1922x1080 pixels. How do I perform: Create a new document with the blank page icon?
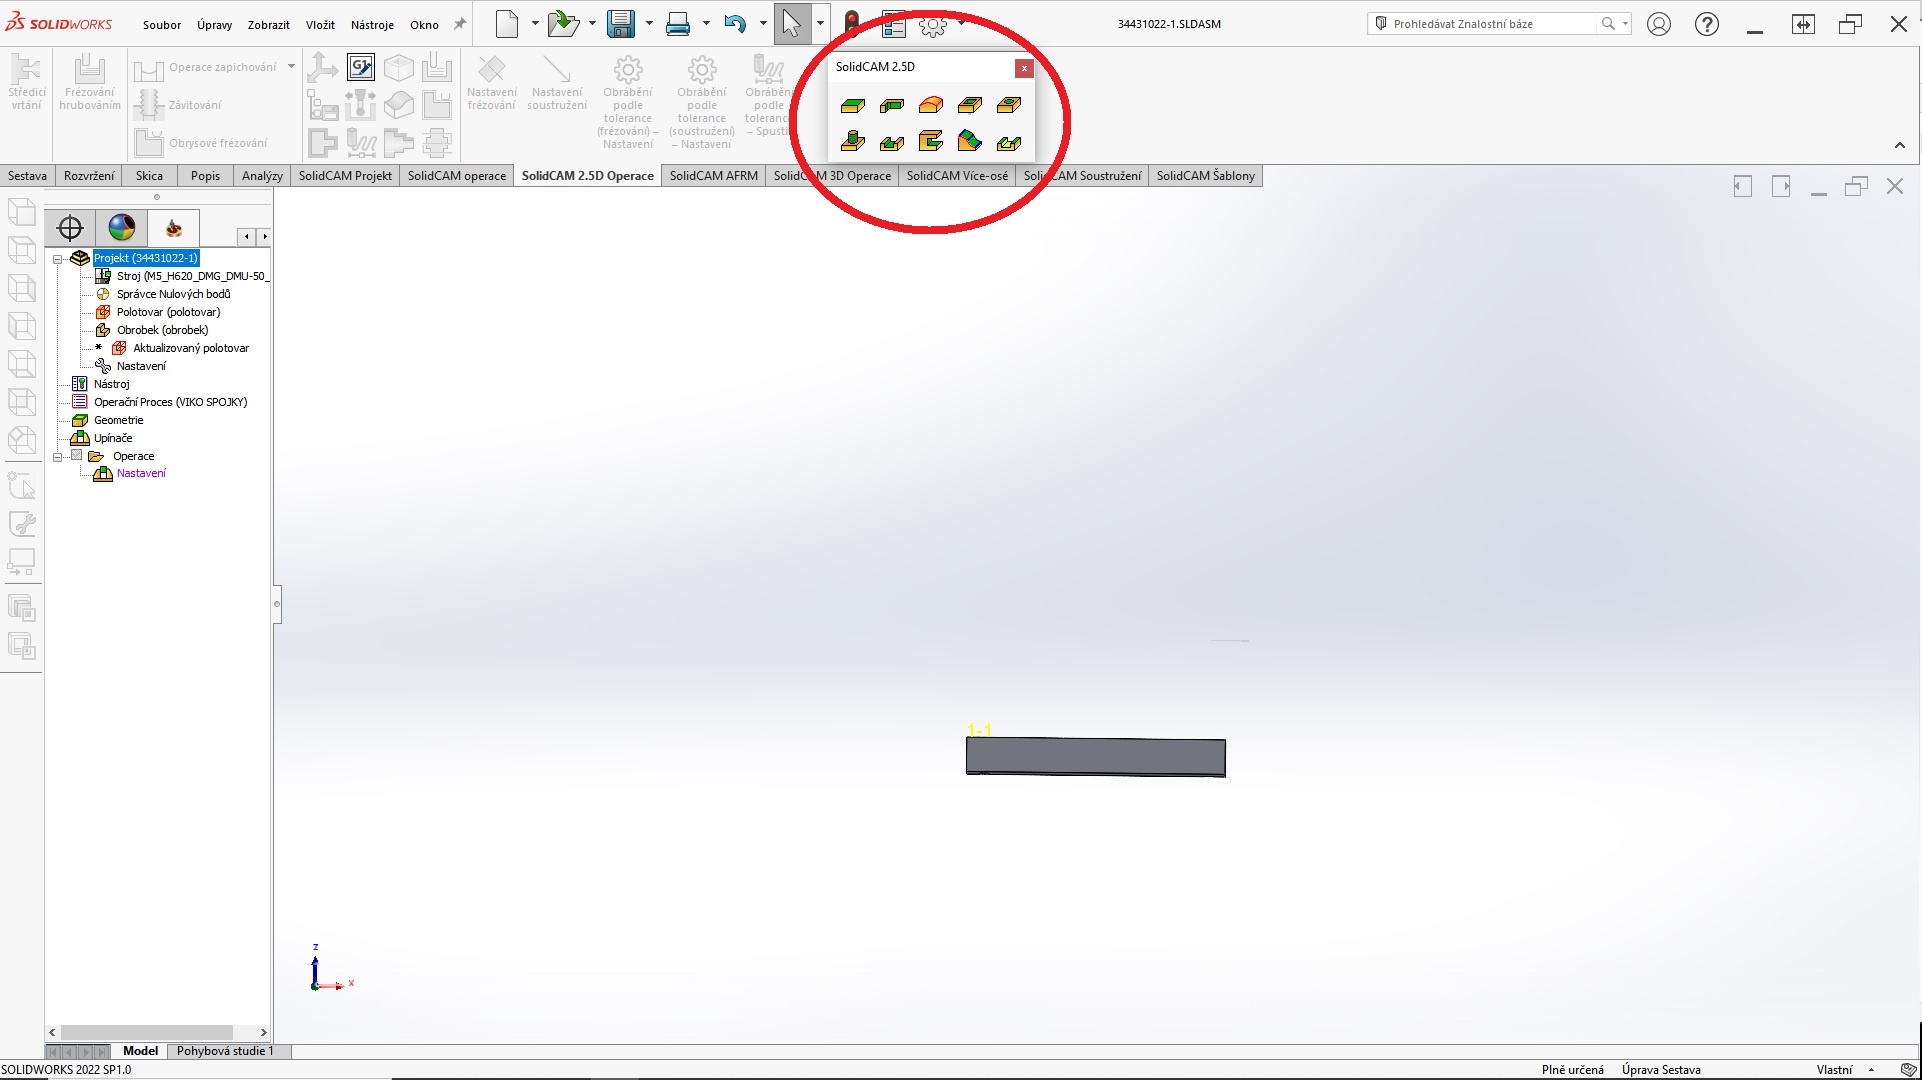point(508,24)
